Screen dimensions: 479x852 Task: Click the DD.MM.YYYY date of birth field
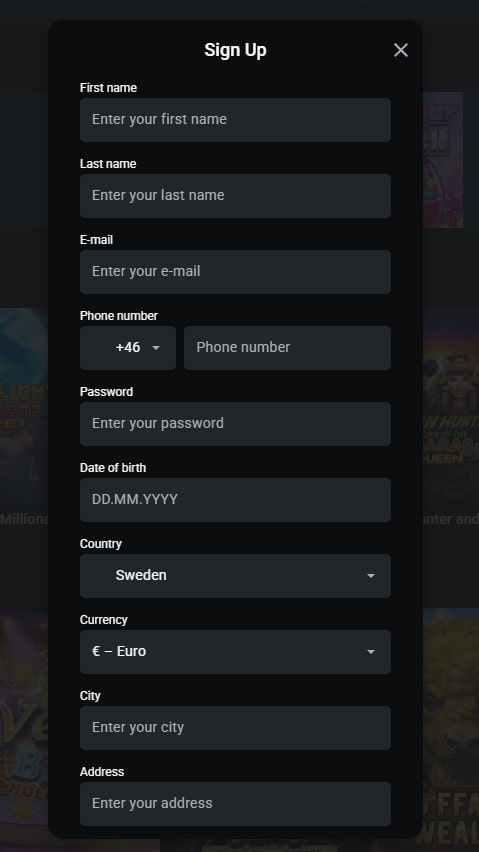pyautogui.click(x=235, y=500)
